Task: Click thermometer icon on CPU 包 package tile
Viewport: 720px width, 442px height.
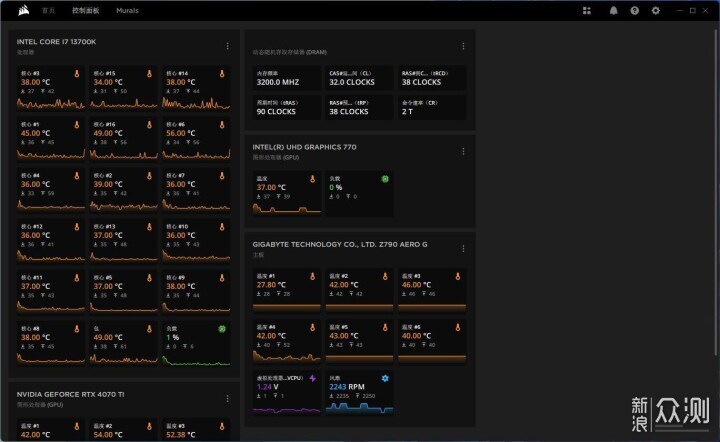Action: pos(149,329)
